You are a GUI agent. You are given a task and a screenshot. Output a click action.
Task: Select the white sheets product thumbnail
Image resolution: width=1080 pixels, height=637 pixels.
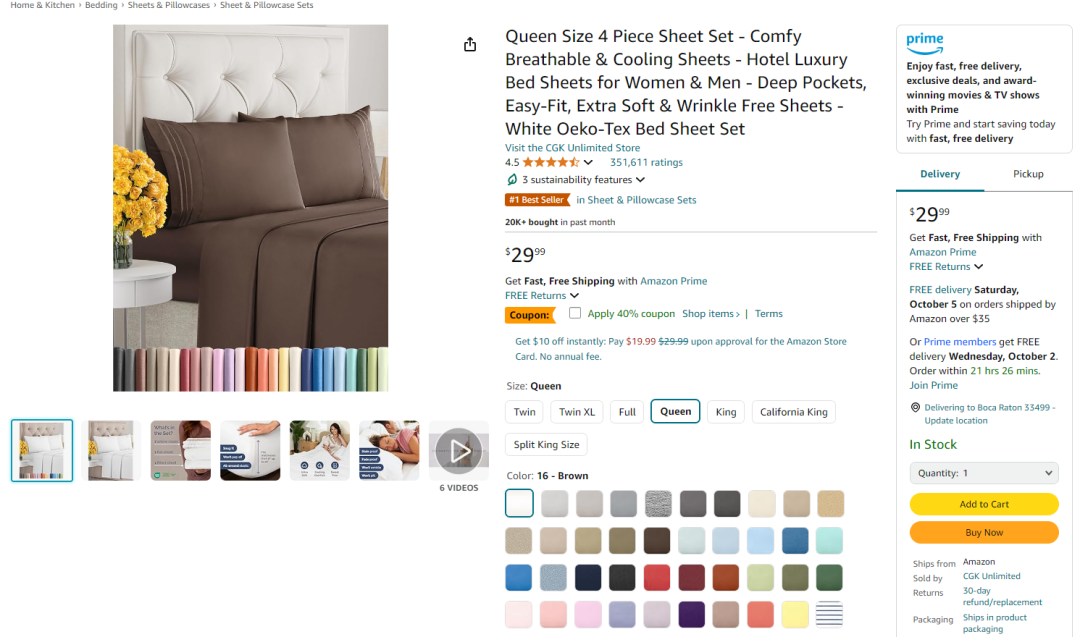(x=111, y=450)
